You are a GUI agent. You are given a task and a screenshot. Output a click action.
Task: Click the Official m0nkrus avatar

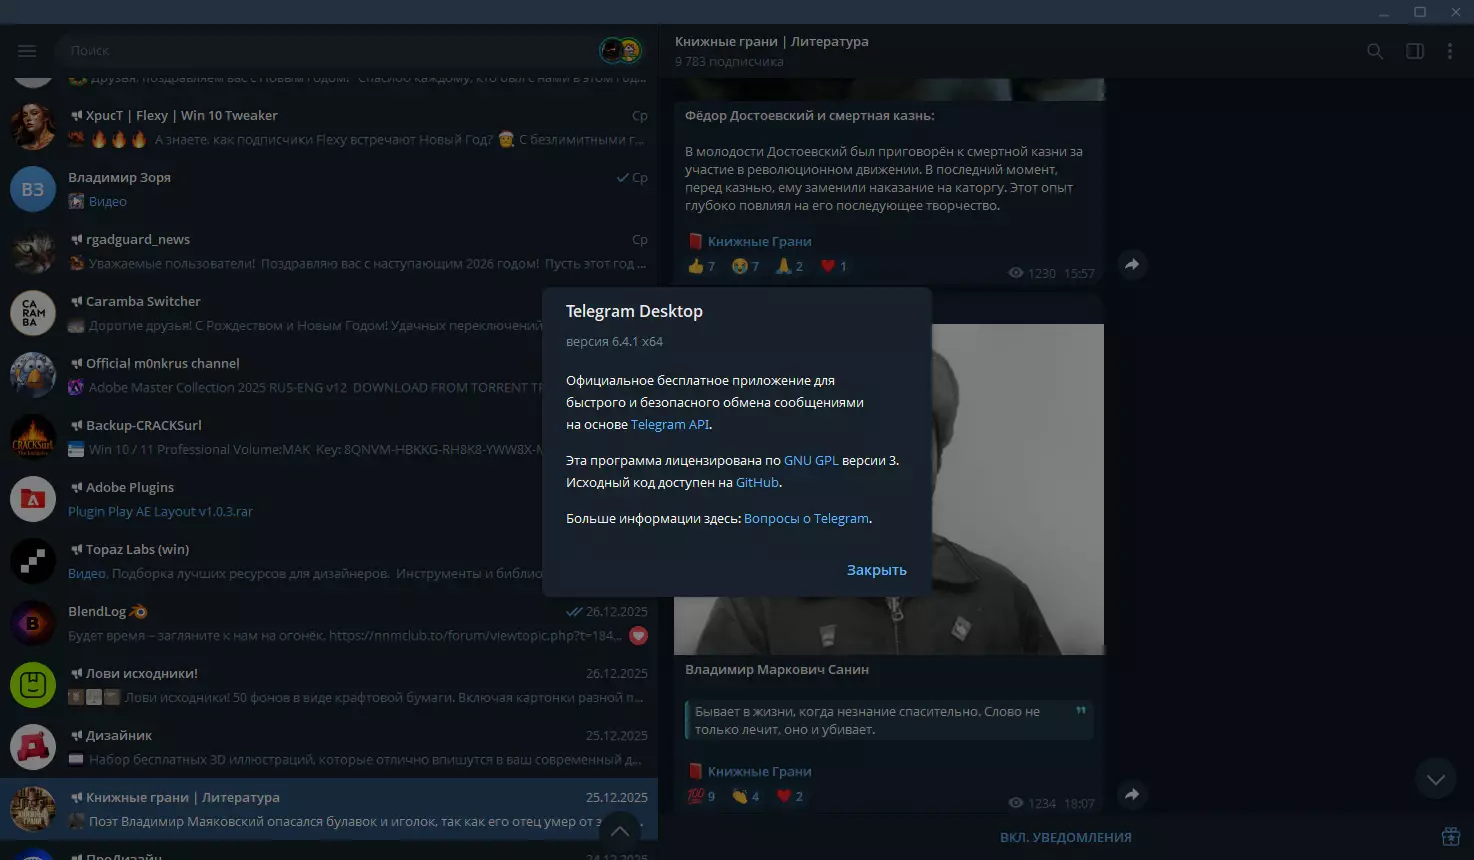[33, 375]
